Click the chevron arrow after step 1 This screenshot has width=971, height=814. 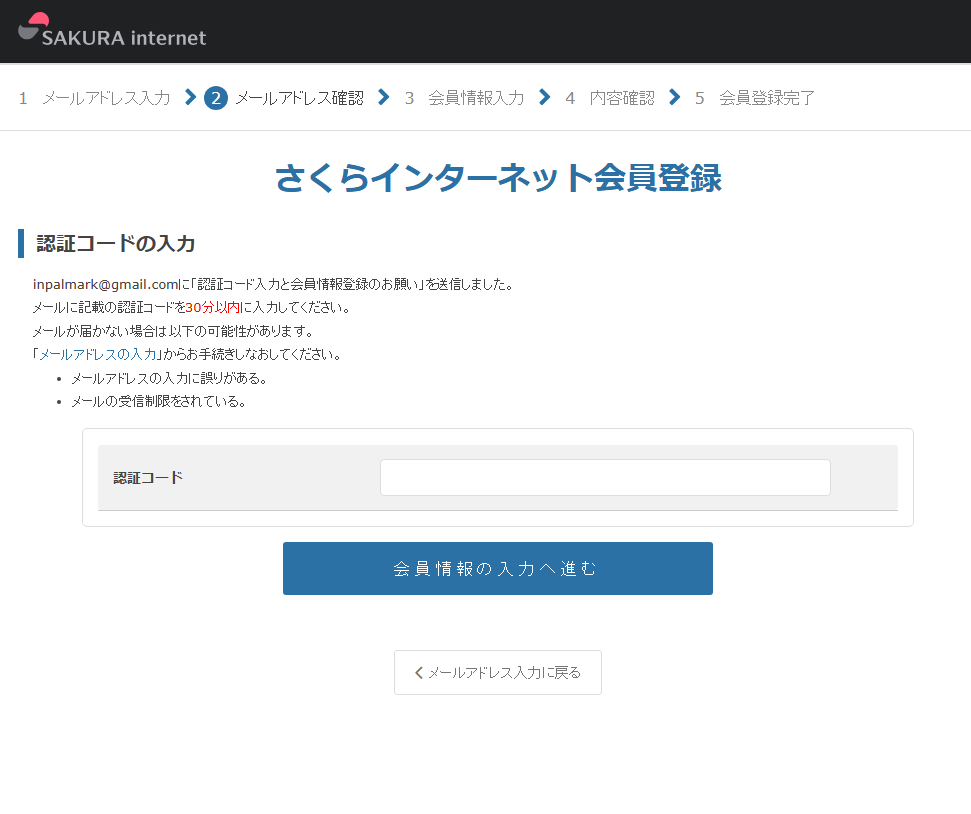pos(190,97)
